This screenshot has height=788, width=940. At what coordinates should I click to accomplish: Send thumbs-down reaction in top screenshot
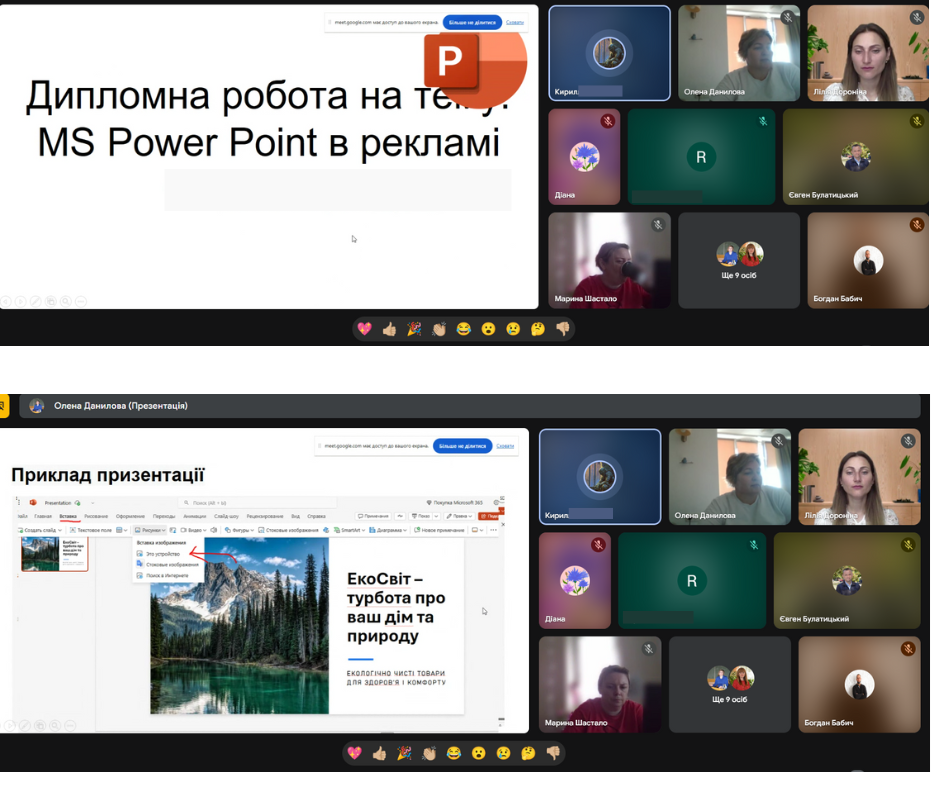pyautogui.click(x=562, y=329)
